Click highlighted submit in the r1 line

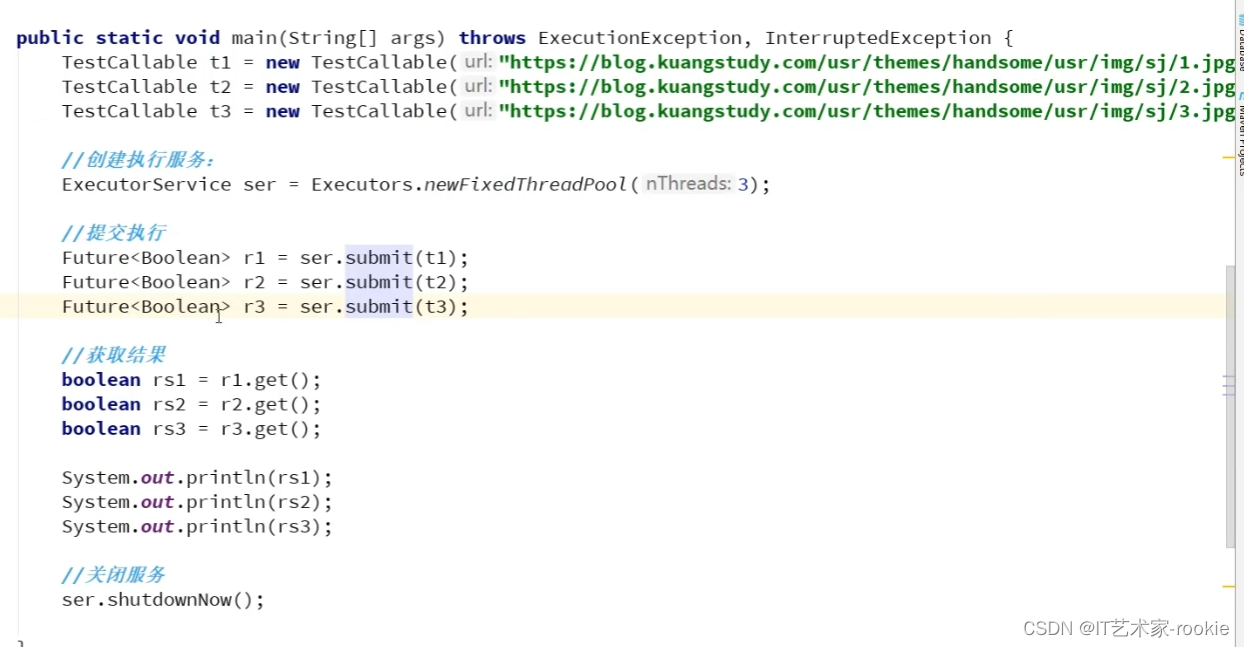point(379,258)
